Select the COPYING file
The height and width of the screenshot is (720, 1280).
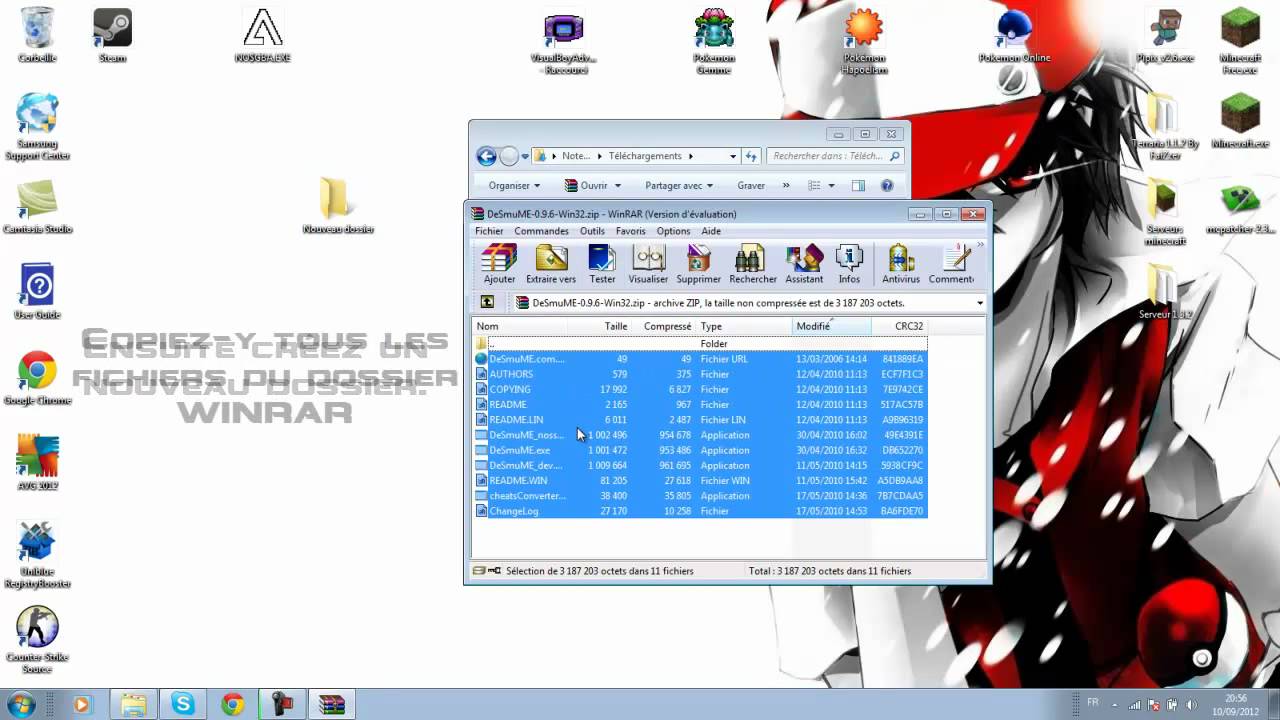[700, 389]
